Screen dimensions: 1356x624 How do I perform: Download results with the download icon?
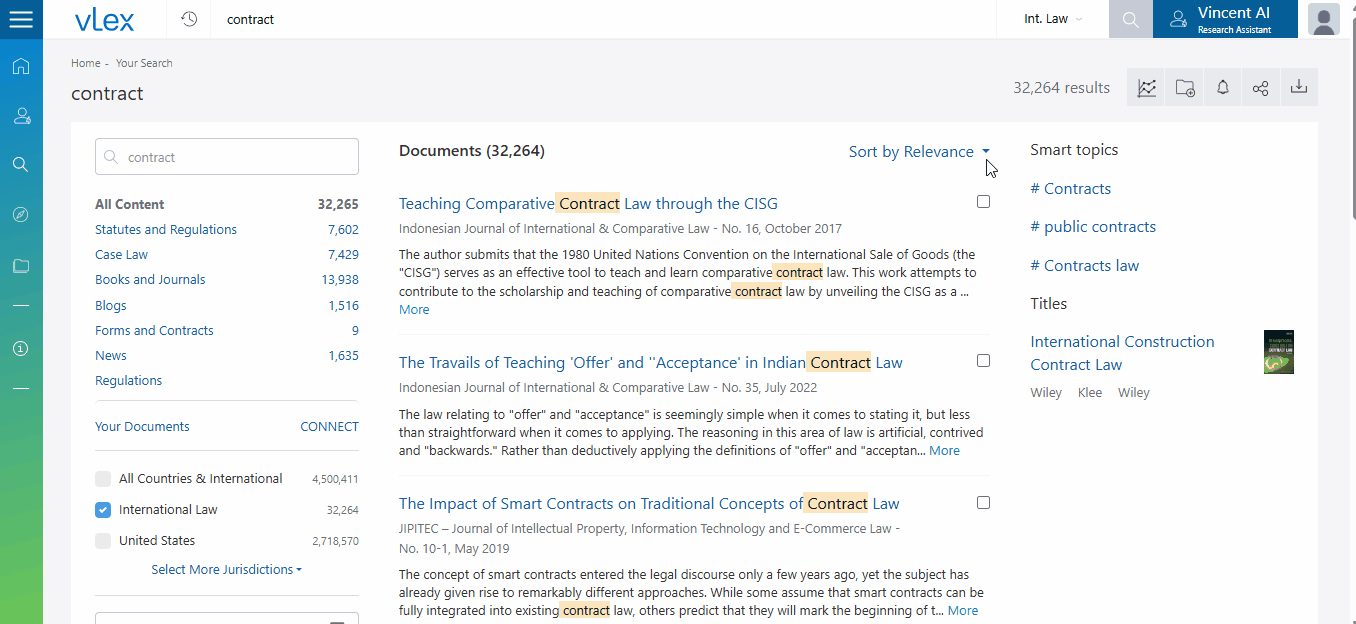(x=1298, y=87)
